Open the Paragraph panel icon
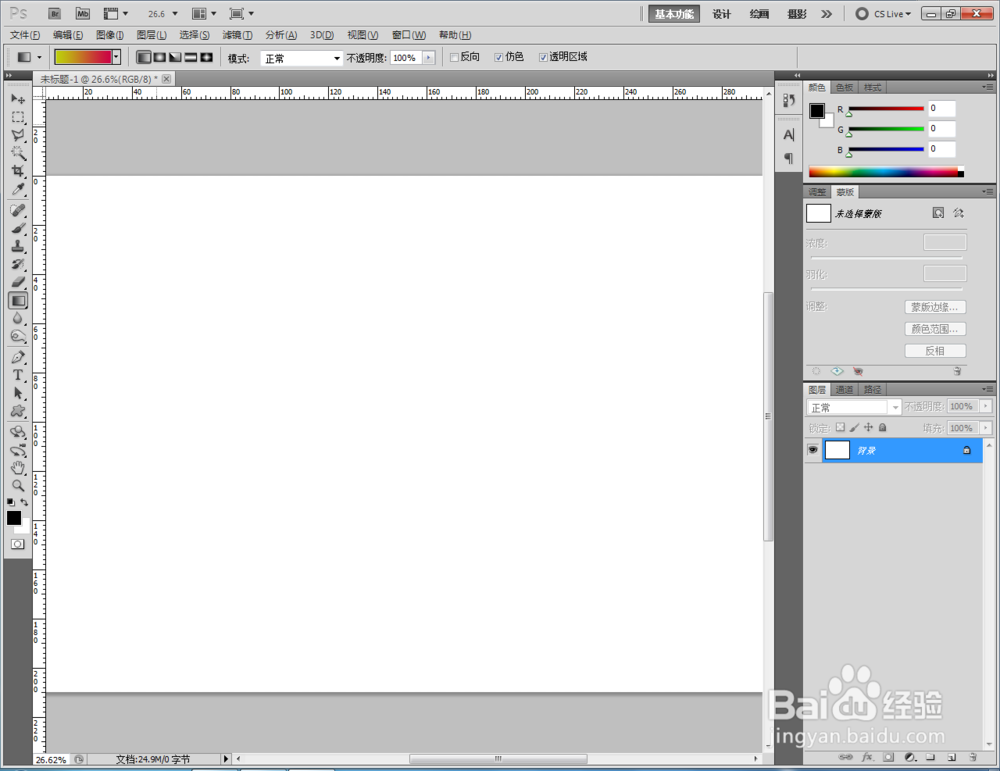 (x=788, y=158)
